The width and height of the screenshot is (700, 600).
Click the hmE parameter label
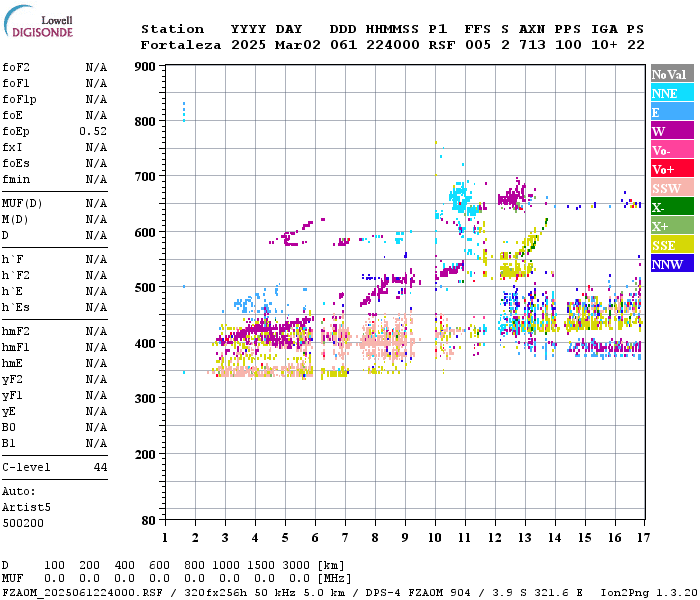[x=12, y=363]
